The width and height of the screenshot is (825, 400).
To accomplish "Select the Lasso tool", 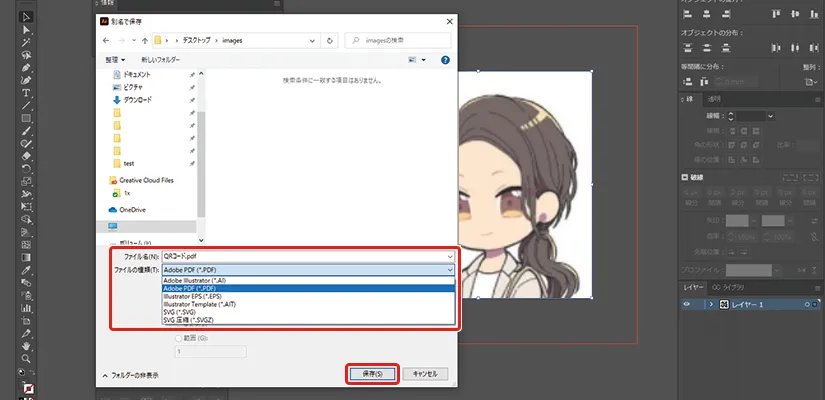I will coord(26,55).
